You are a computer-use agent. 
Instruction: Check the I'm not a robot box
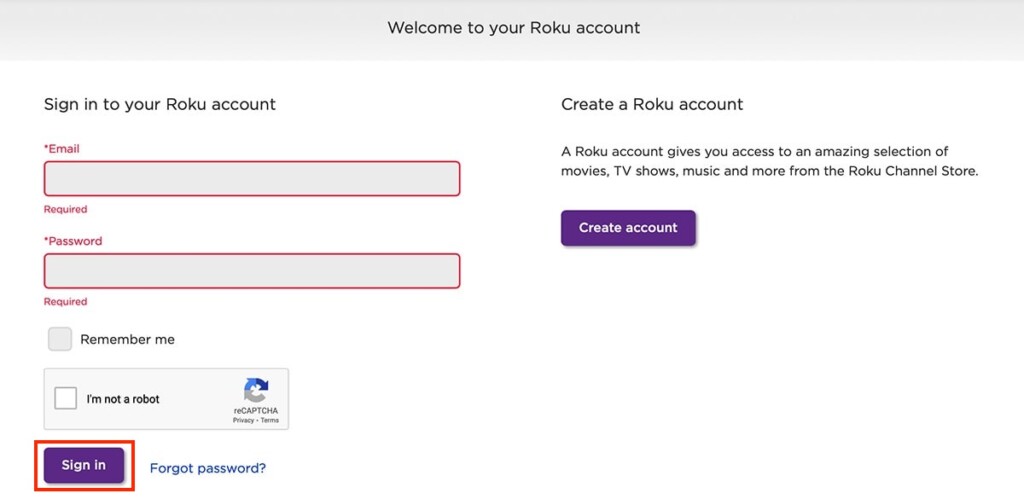coord(65,398)
